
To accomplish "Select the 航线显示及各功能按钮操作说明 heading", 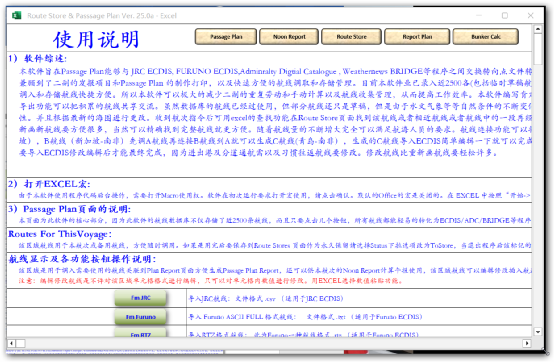I will (82, 259).
